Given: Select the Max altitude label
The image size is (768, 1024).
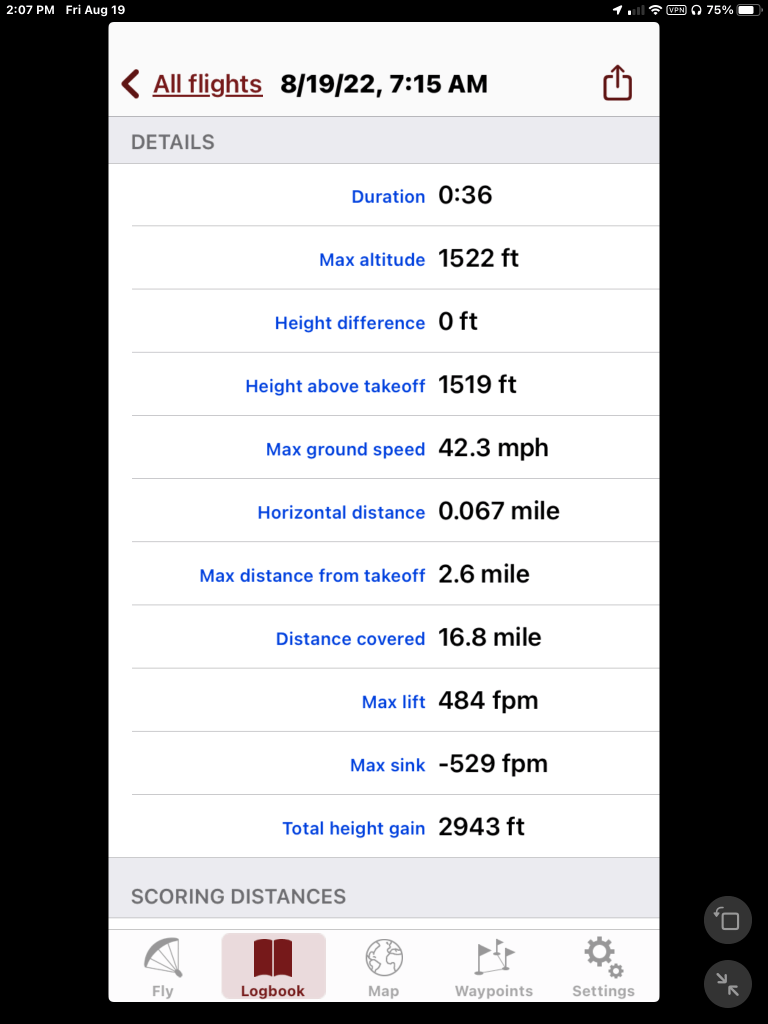Looking at the screenshot, I should pos(372,260).
